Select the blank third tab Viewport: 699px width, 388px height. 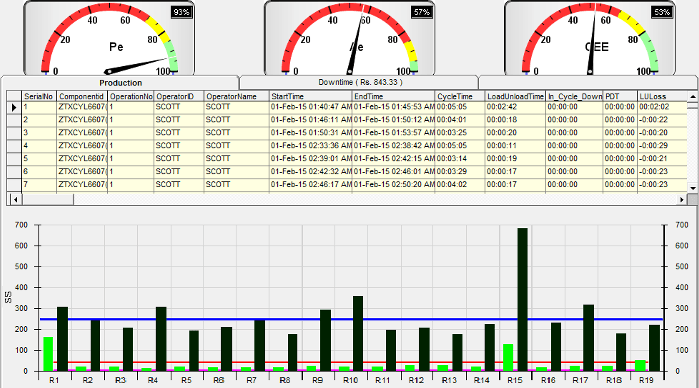(x=588, y=83)
